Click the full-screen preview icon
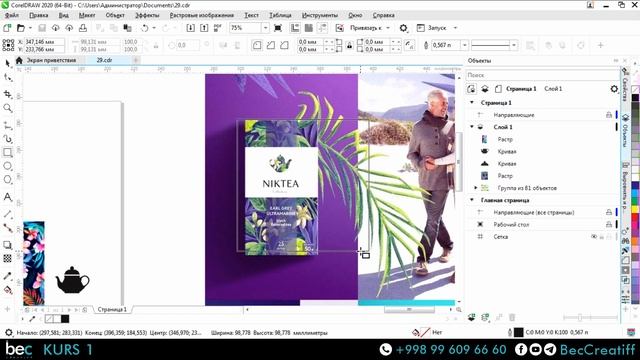The image size is (640, 360). coord(278,28)
